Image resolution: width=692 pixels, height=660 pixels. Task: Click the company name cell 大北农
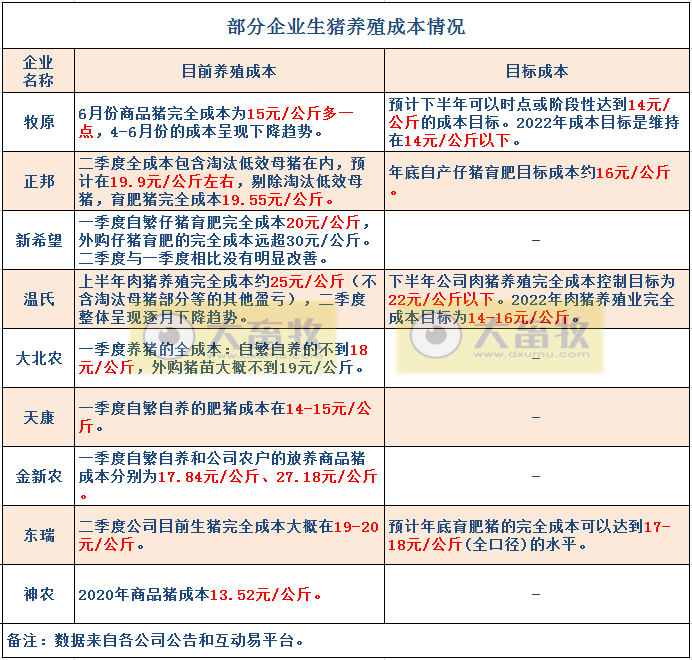tap(38, 358)
